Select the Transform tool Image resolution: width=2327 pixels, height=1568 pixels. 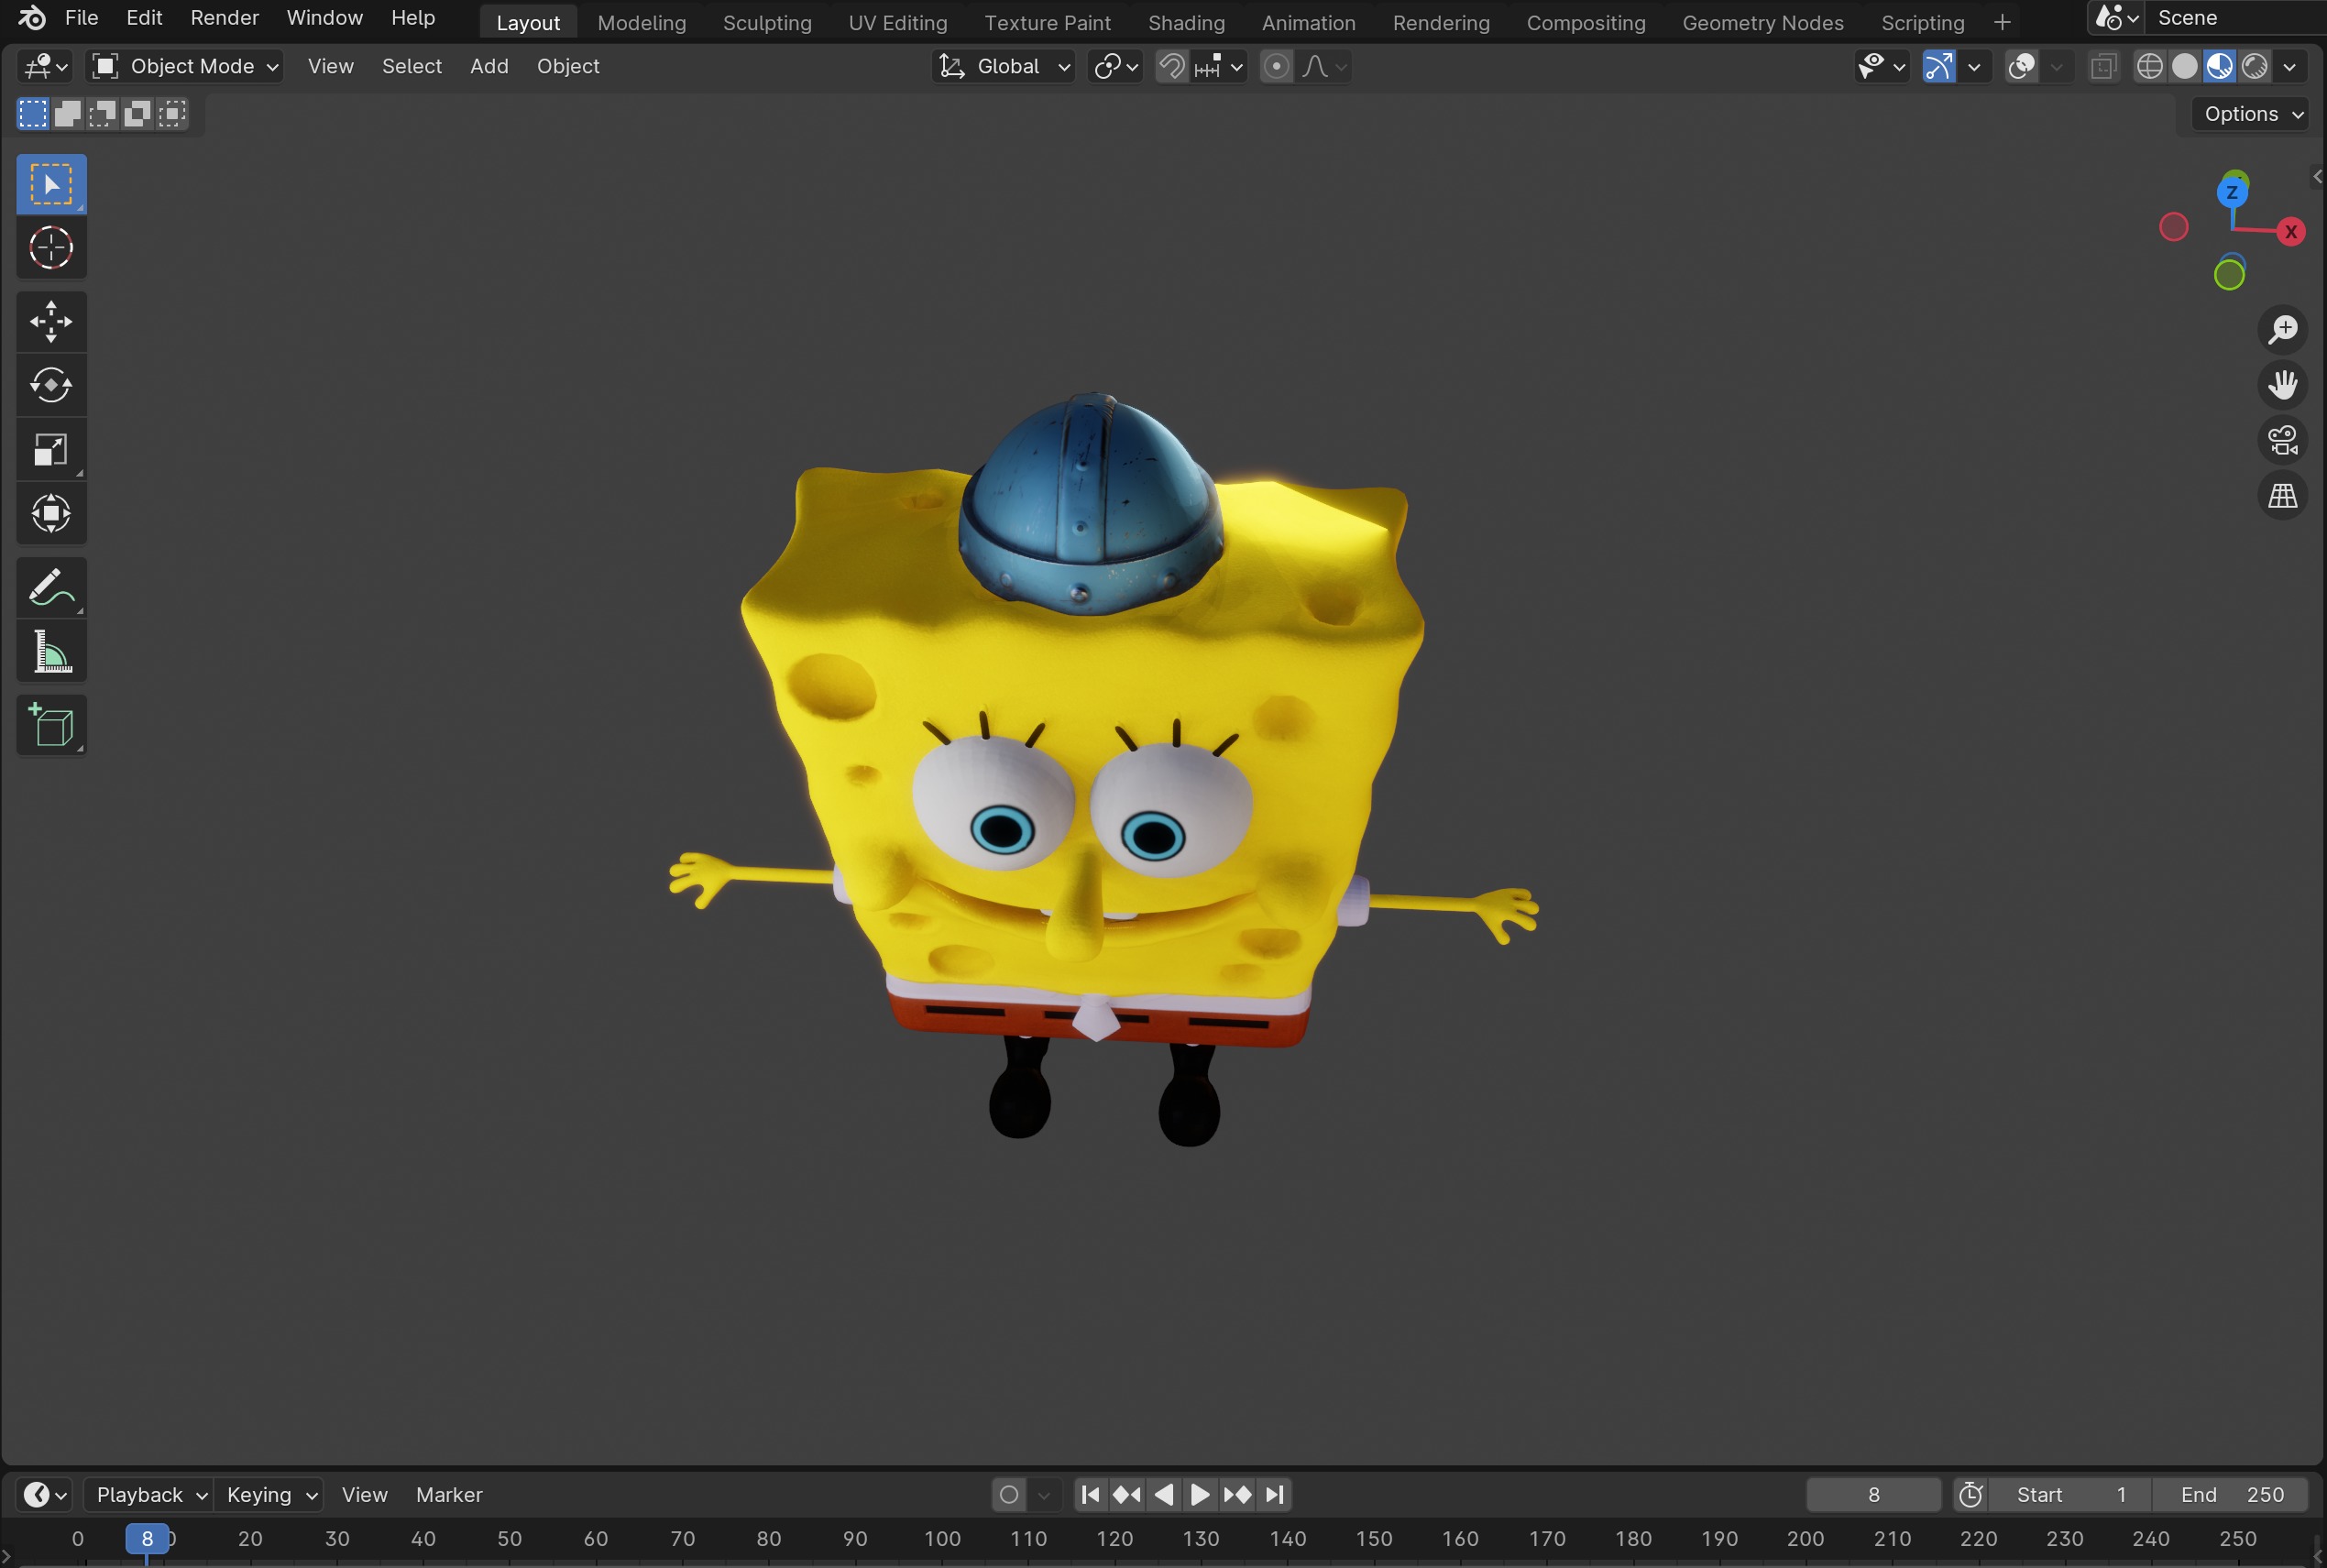coord(51,514)
